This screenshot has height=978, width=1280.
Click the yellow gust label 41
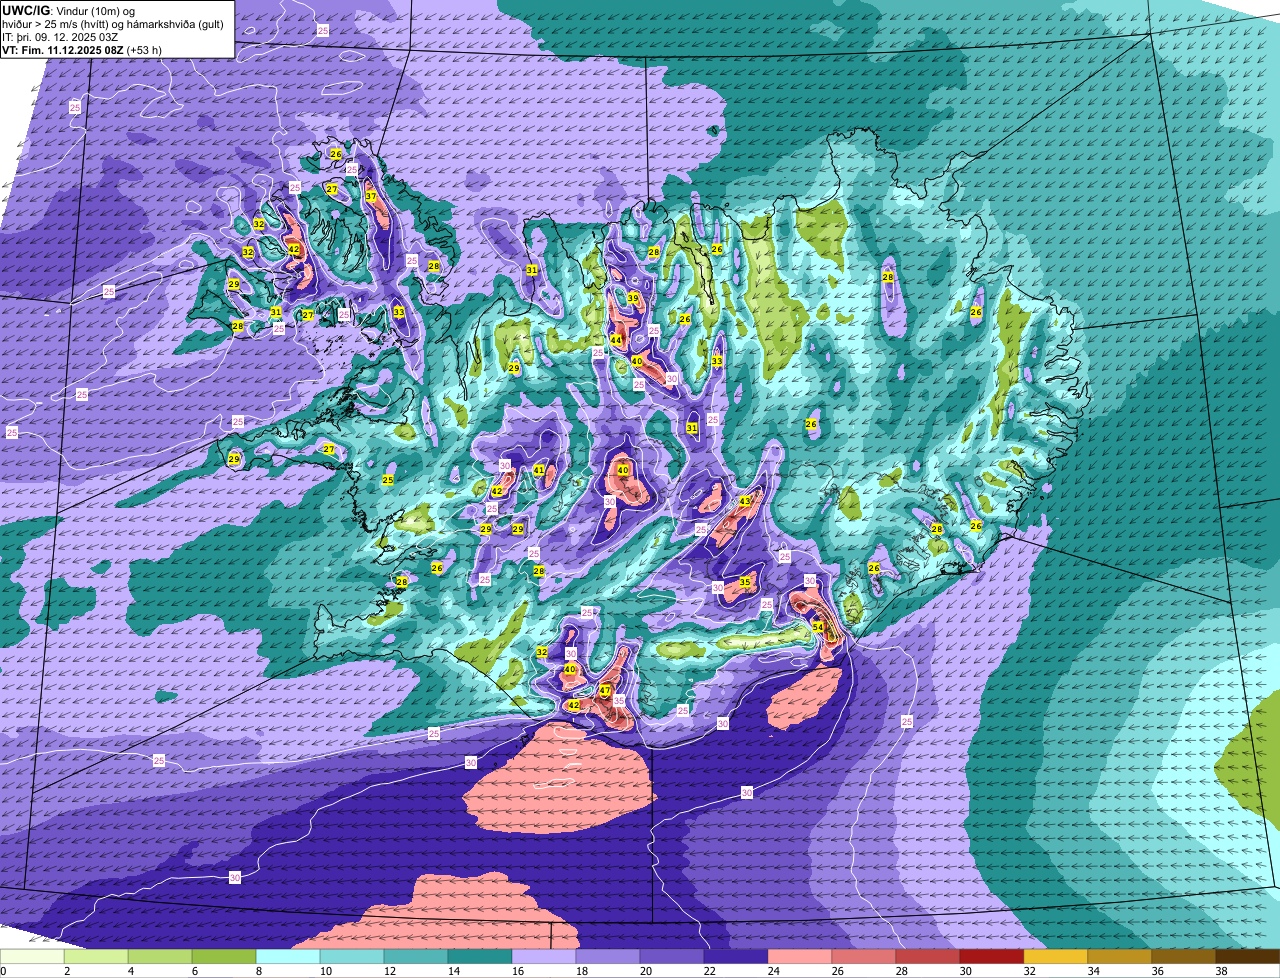[539, 470]
